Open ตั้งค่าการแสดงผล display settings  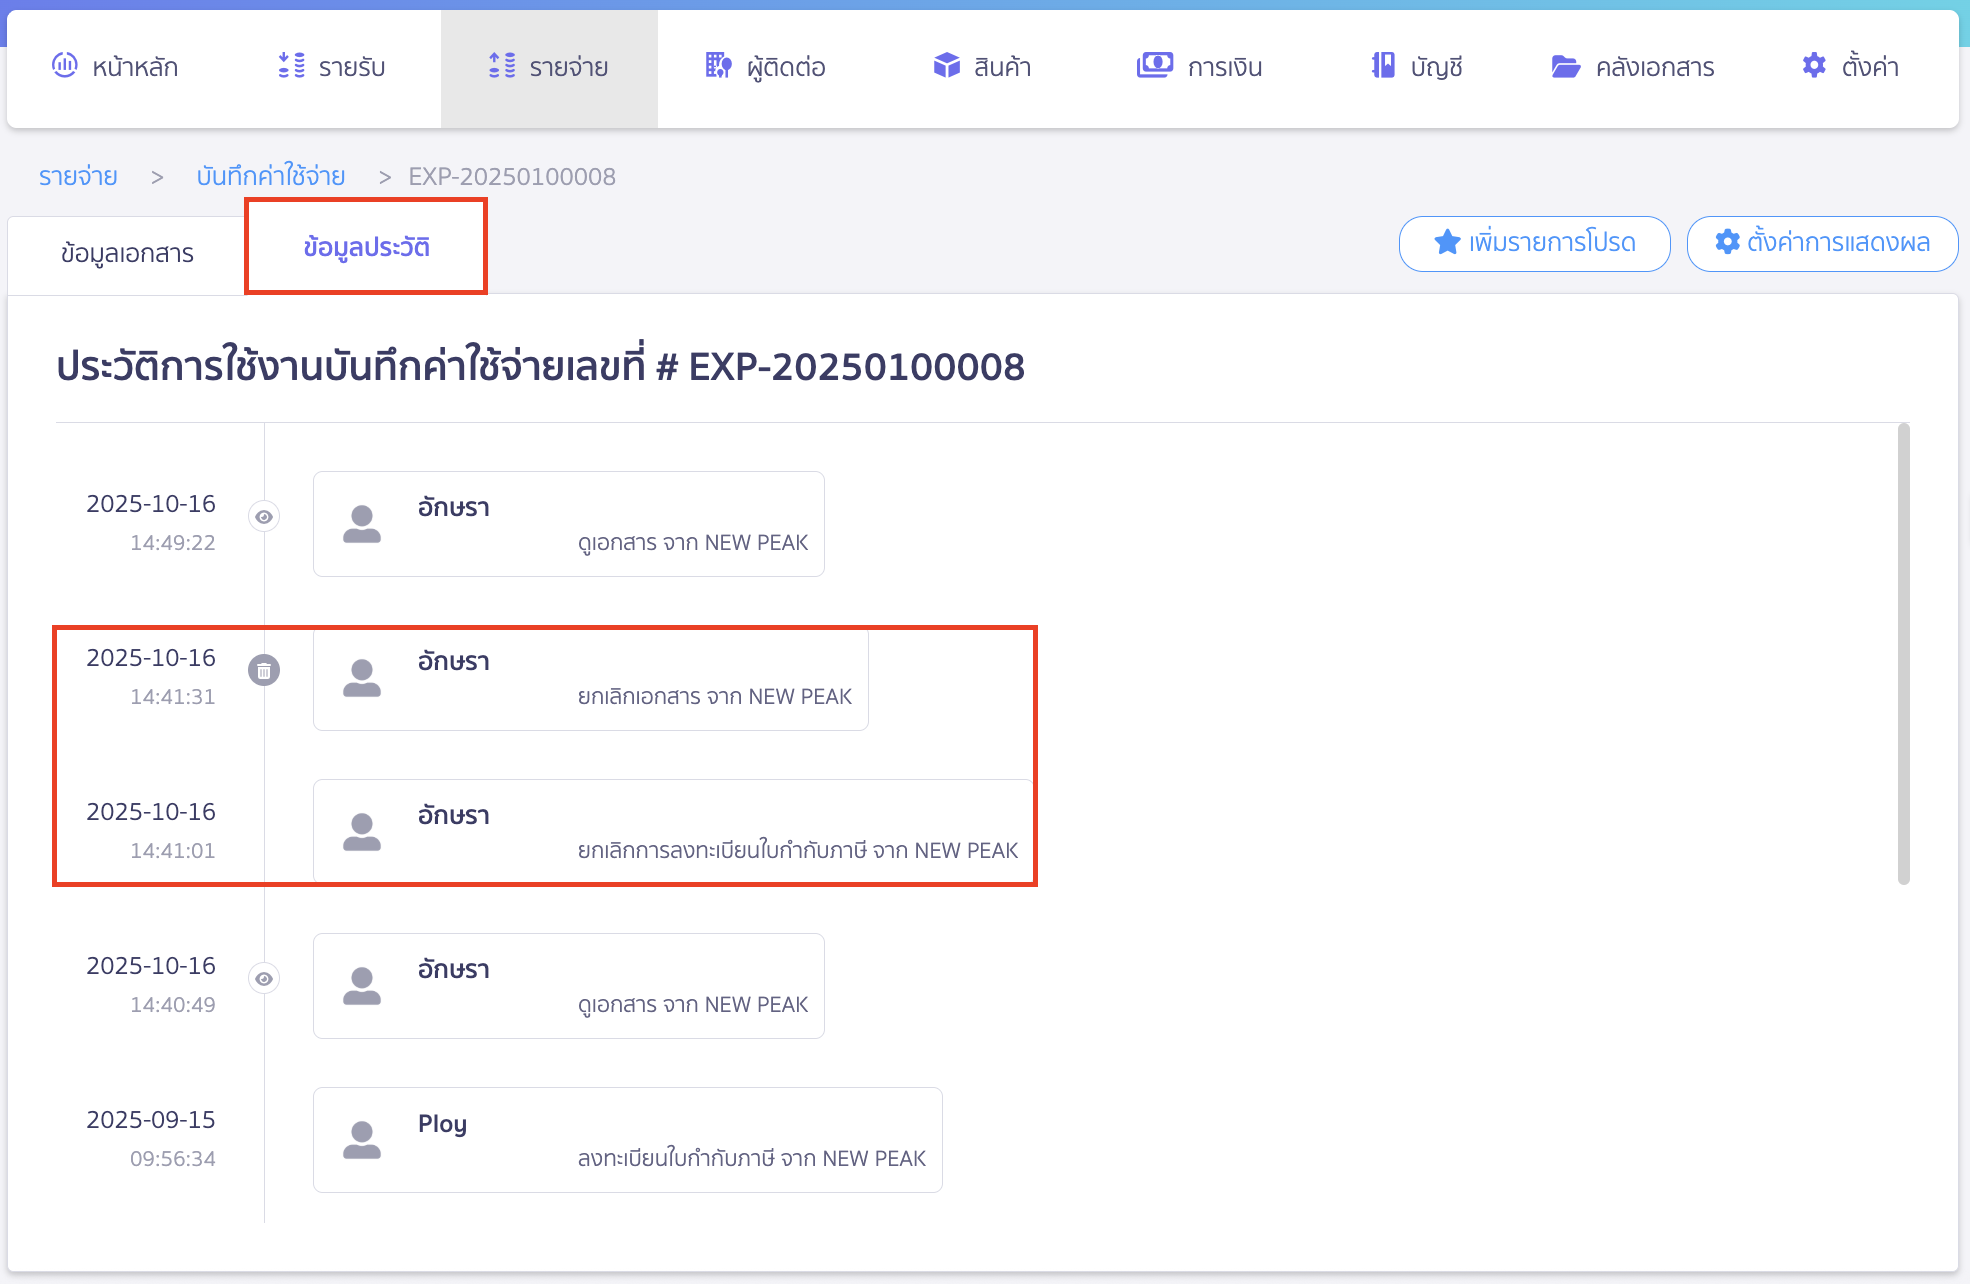tap(1822, 242)
